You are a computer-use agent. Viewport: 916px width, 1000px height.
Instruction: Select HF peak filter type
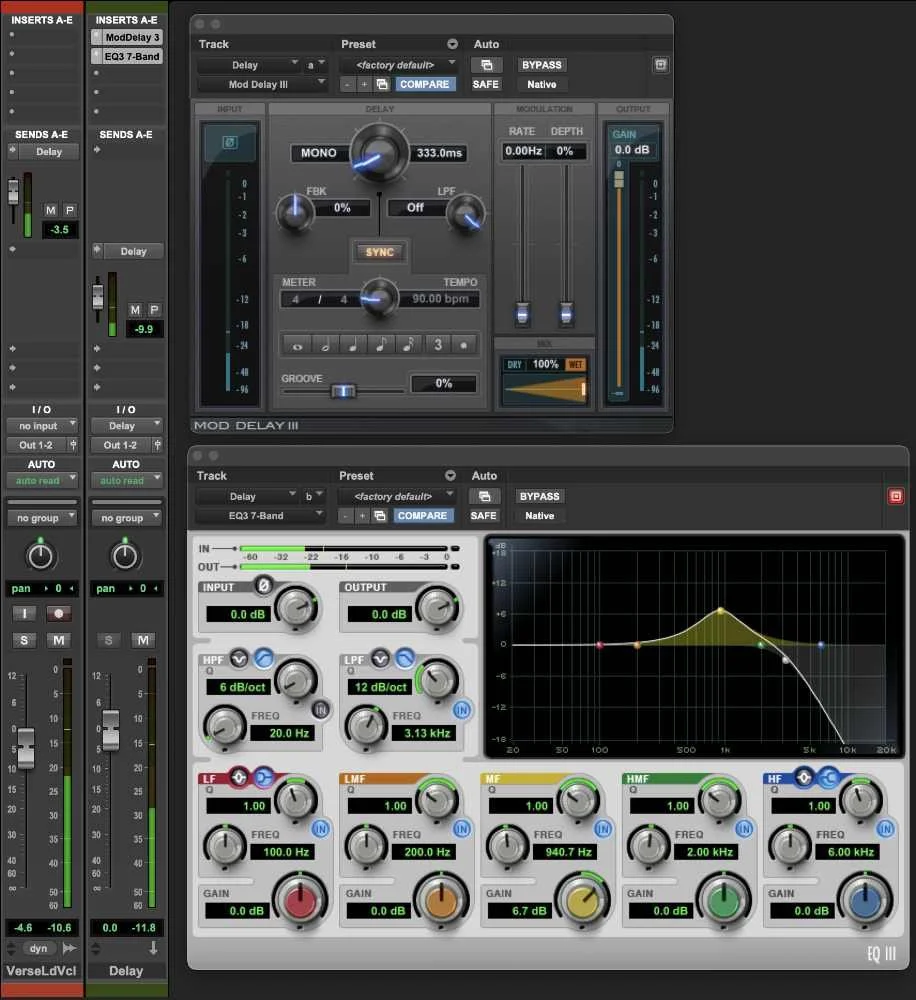click(804, 777)
